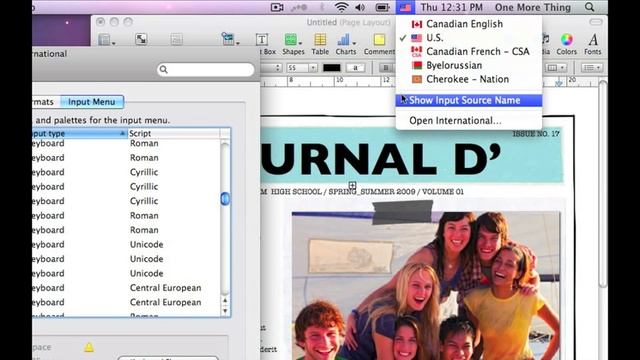
Task: Choose Byelorussian input source
Action: 469,66
